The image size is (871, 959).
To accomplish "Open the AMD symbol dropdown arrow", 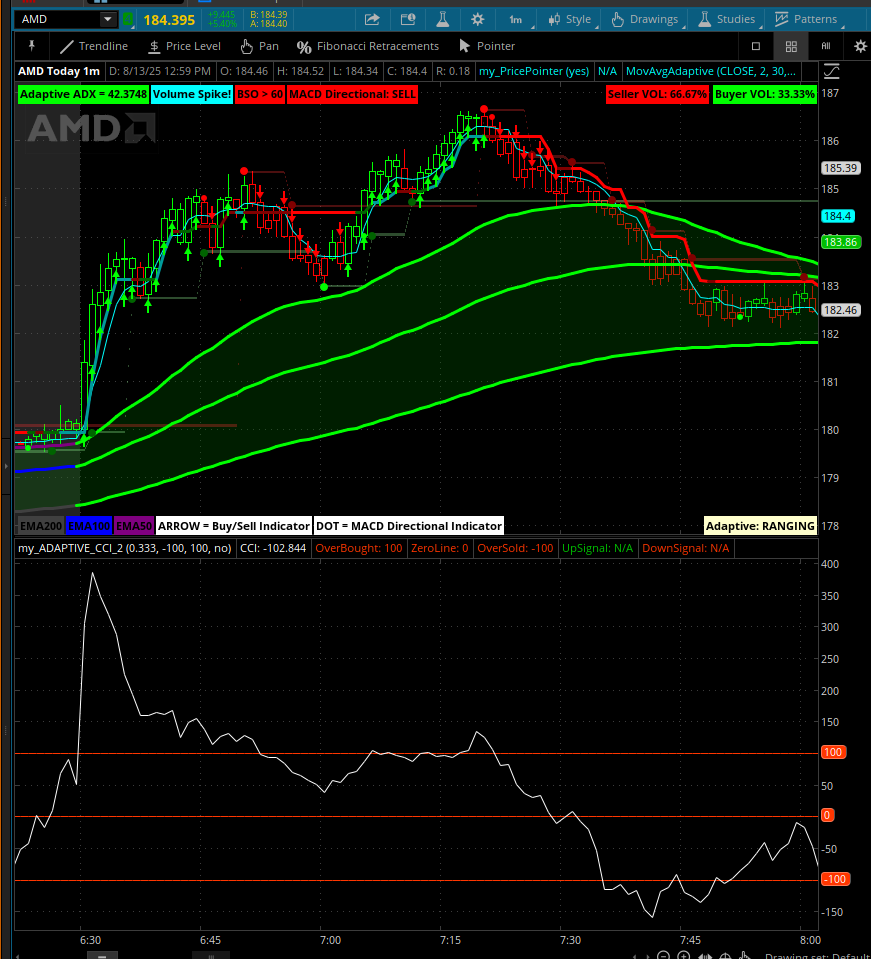I will [107, 19].
